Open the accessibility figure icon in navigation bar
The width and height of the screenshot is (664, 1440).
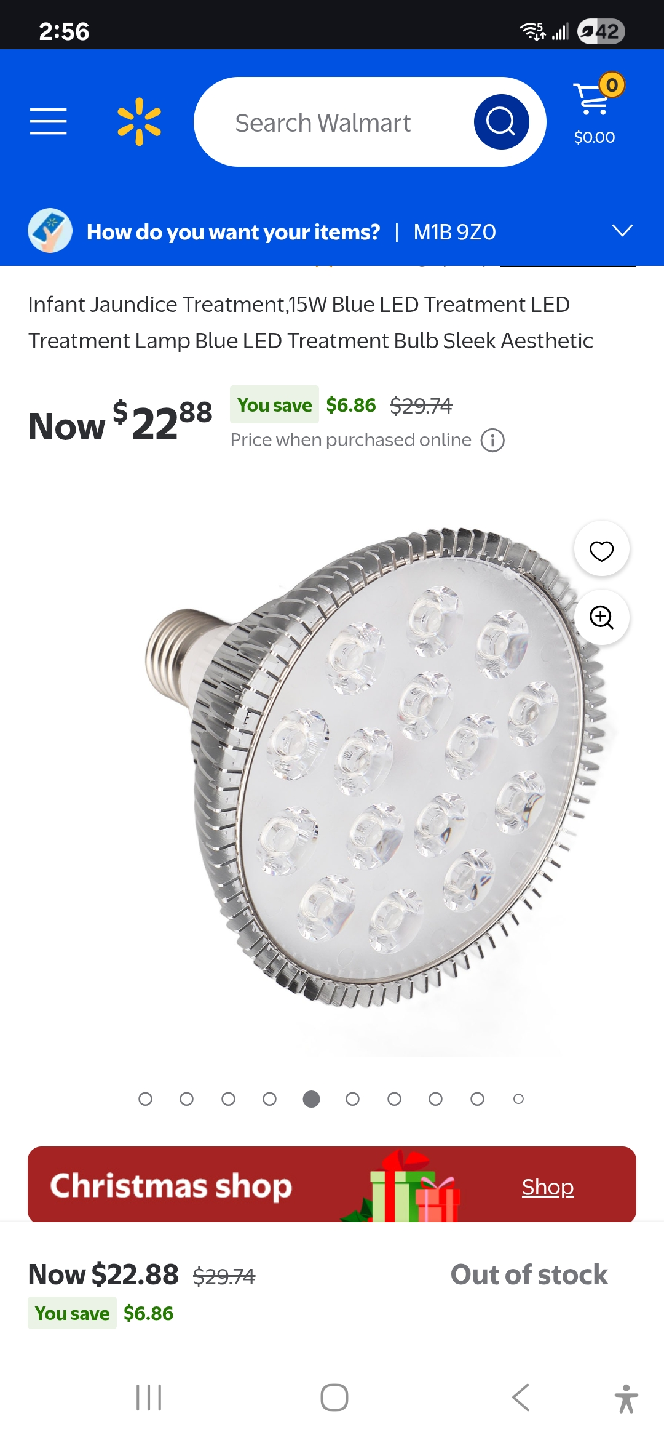(627, 1397)
